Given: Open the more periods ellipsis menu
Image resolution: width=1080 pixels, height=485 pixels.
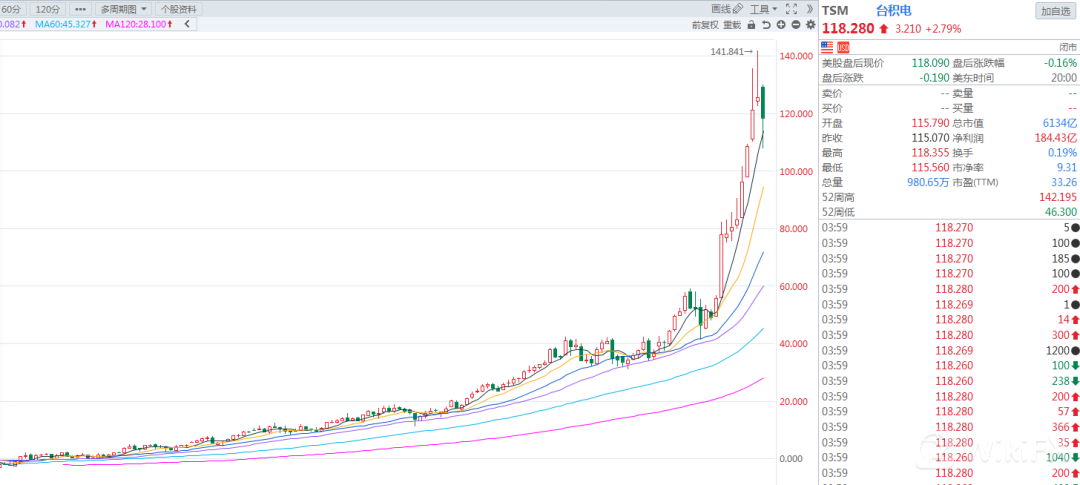Looking at the screenshot, I should (80, 9).
